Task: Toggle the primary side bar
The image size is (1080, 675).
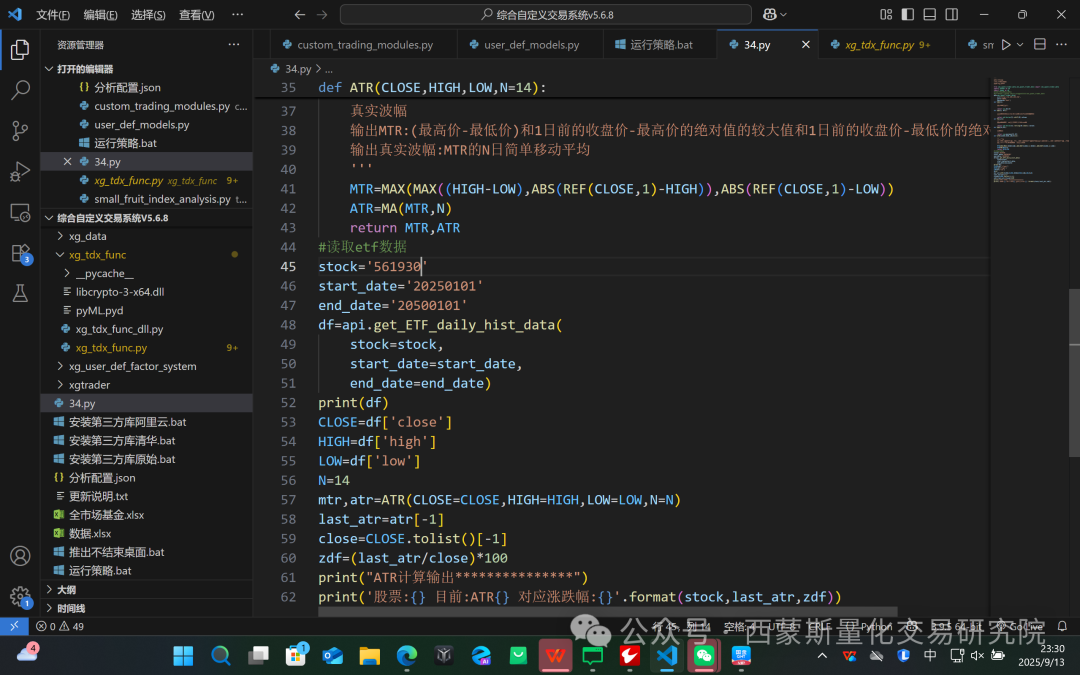Action: tap(908, 14)
